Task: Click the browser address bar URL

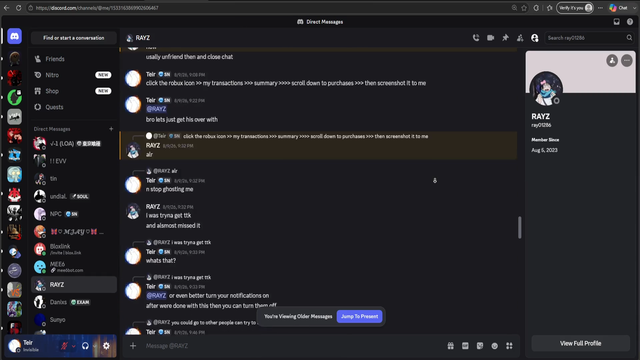Action: click(x=97, y=8)
